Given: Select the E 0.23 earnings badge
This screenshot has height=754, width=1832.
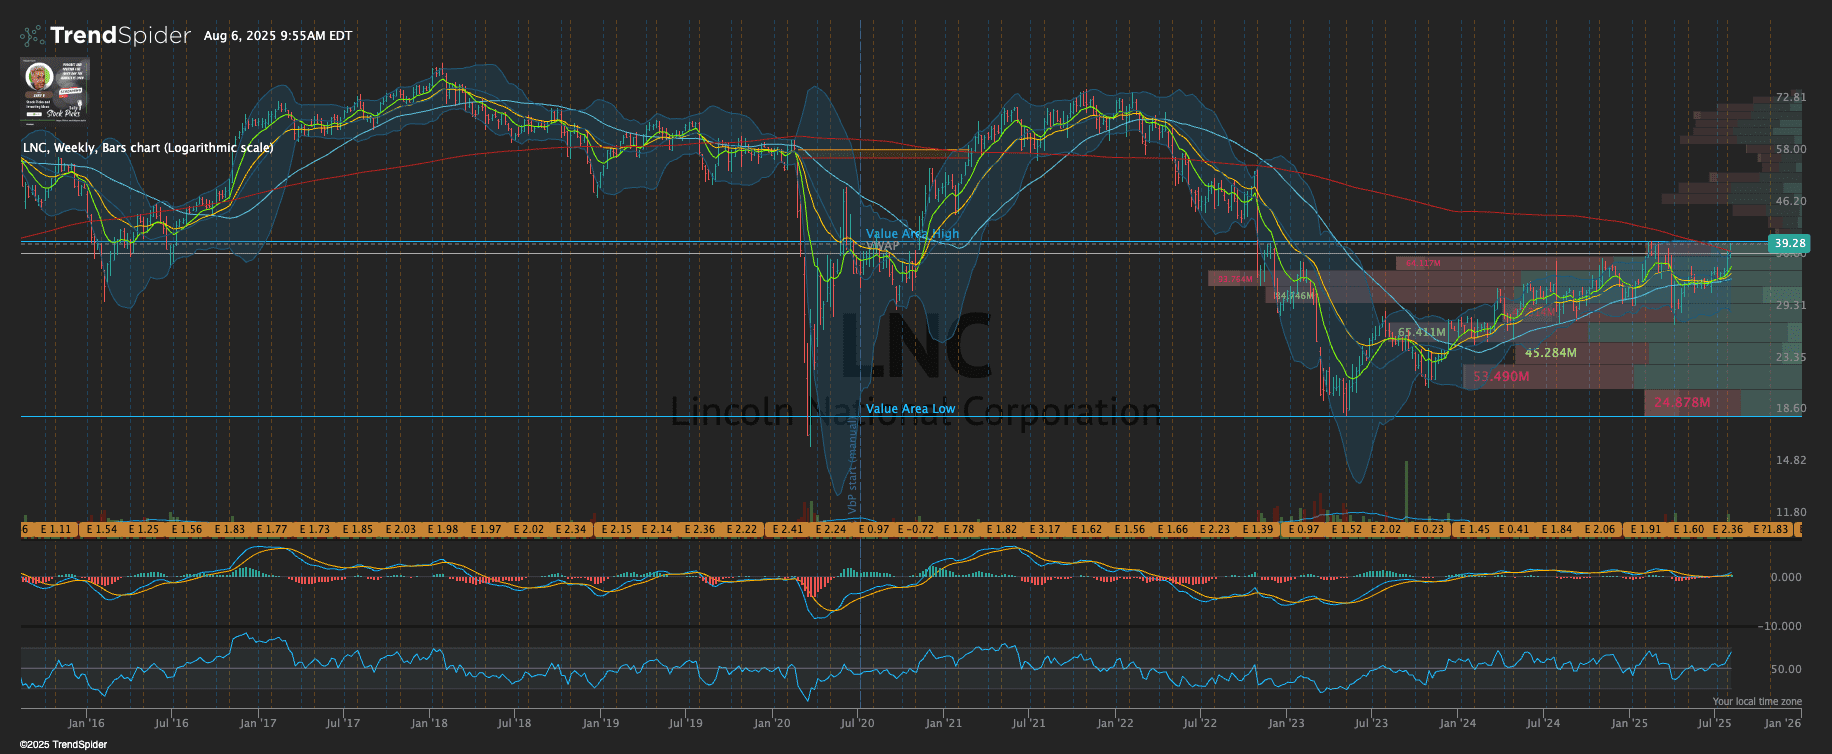Looking at the screenshot, I should click(1428, 529).
